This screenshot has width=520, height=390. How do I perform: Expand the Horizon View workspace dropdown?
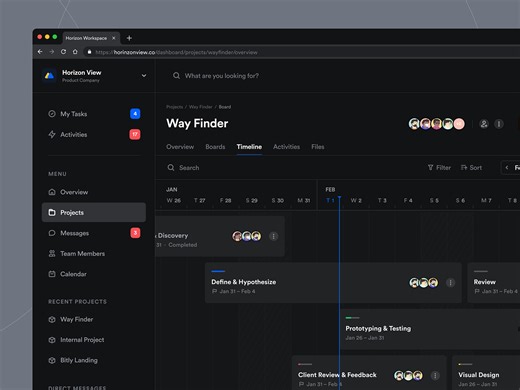point(144,76)
